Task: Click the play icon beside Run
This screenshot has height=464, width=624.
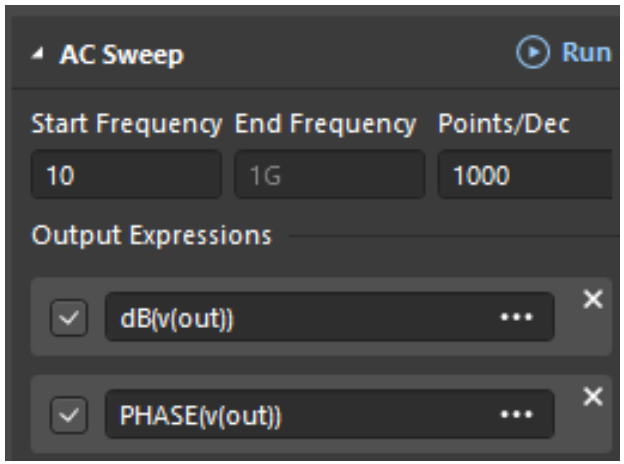Action: (x=532, y=54)
